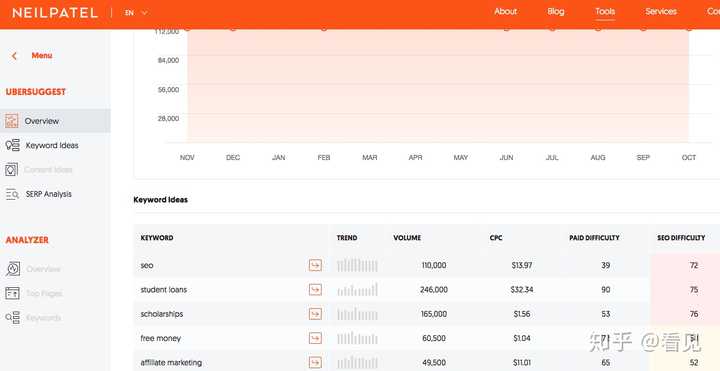The height and width of the screenshot is (371, 720).
Task: Click the Keyword Ideas lightbulb icon
Action: [x=12, y=145]
